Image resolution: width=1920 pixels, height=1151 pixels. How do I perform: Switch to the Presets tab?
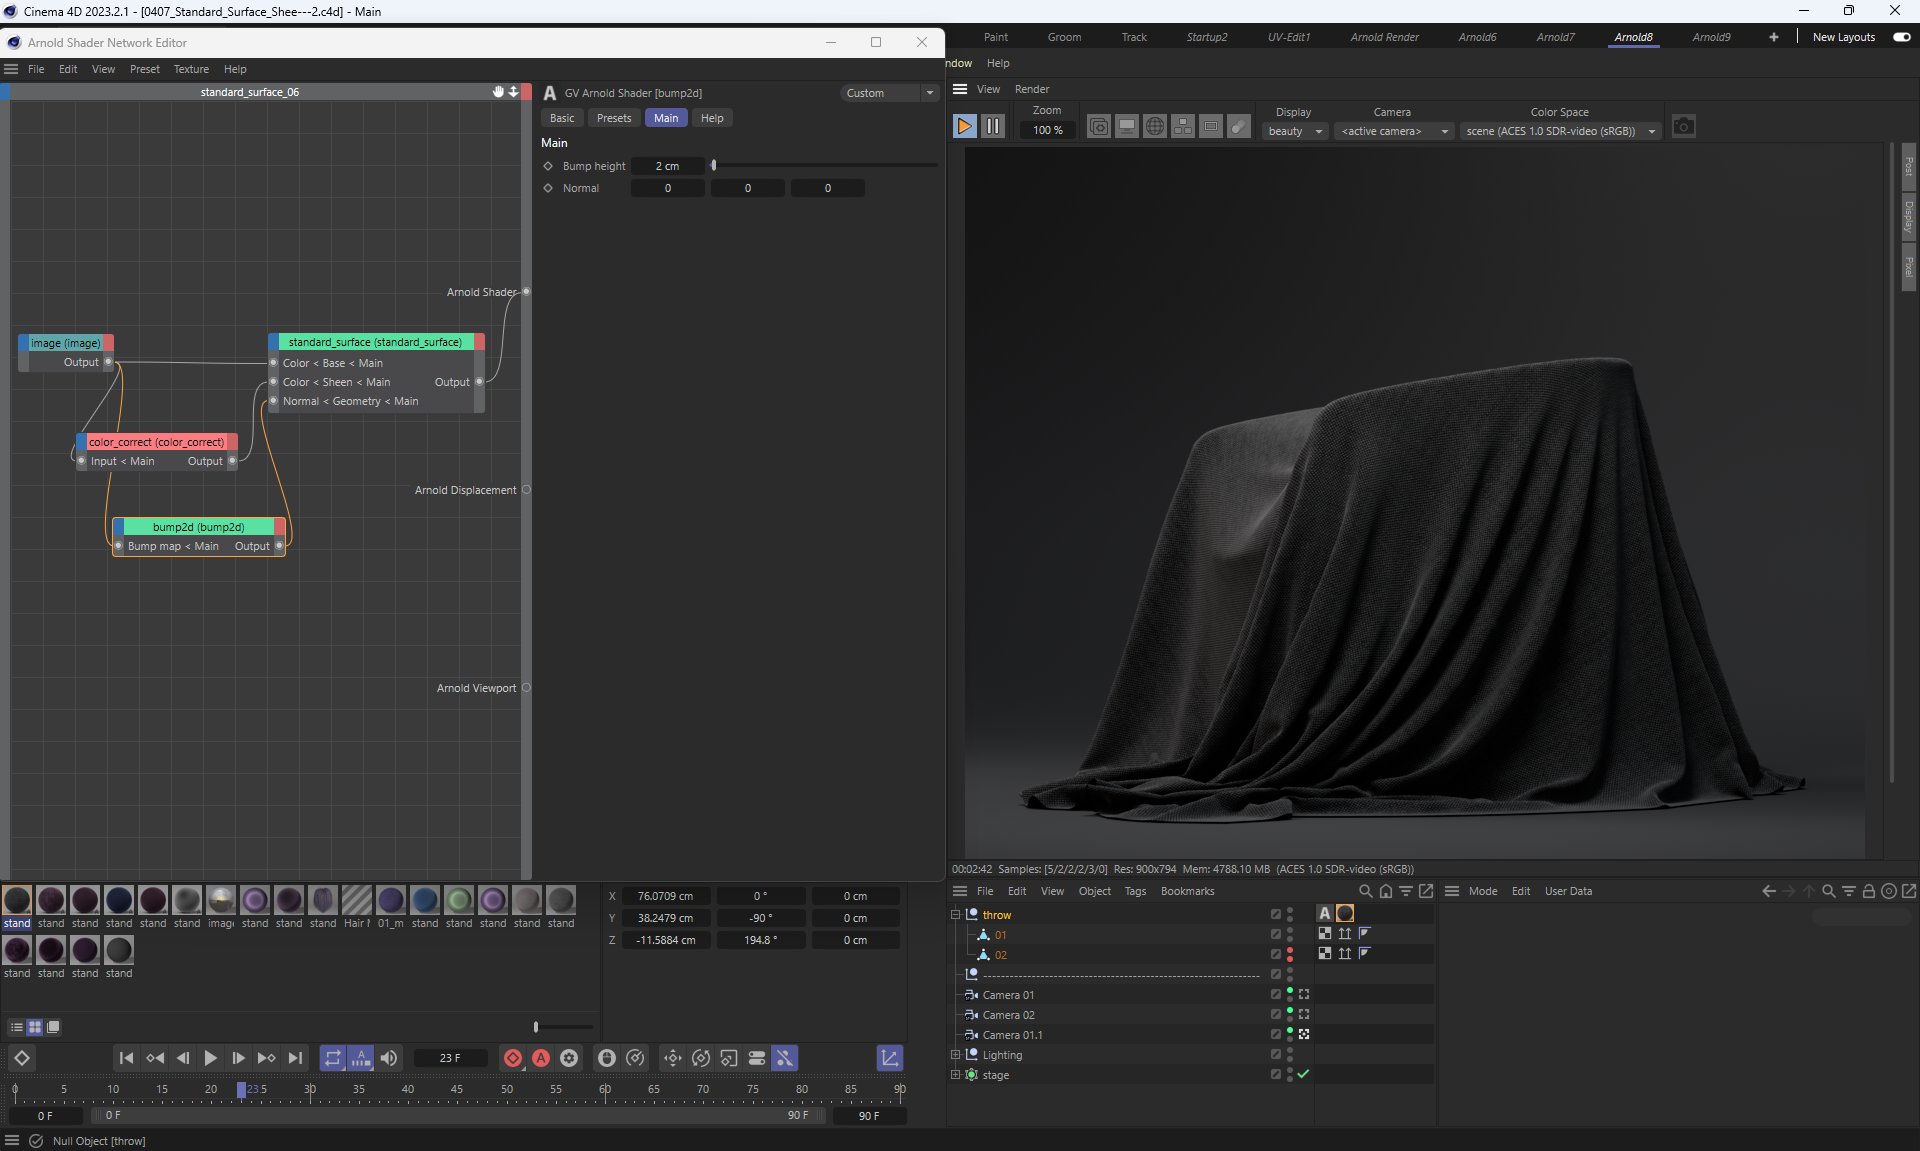pos(613,118)
